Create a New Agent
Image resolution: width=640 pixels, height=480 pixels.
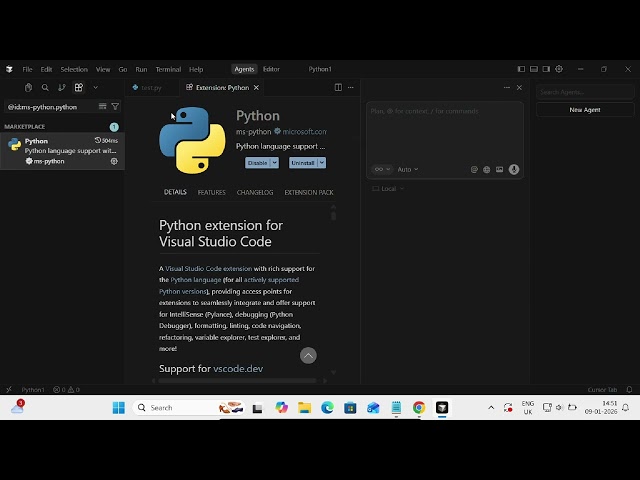[x=585, y=110]
